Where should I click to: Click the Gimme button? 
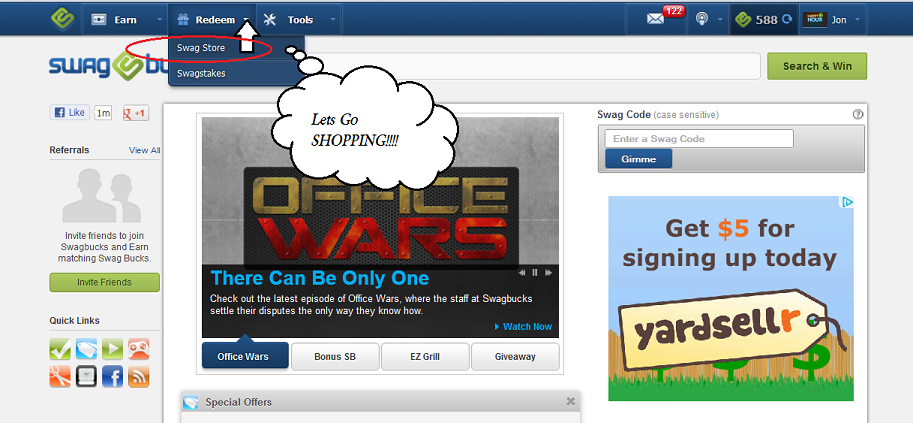coord(638,159)
